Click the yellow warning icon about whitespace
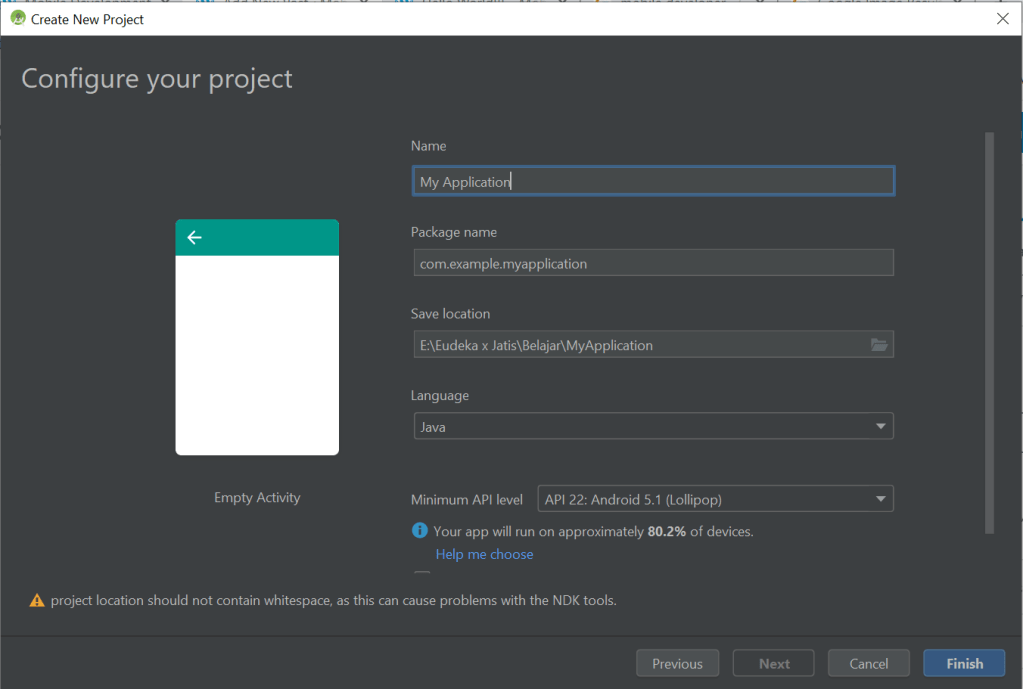The image size is (1023, 689). pos(37,601)
